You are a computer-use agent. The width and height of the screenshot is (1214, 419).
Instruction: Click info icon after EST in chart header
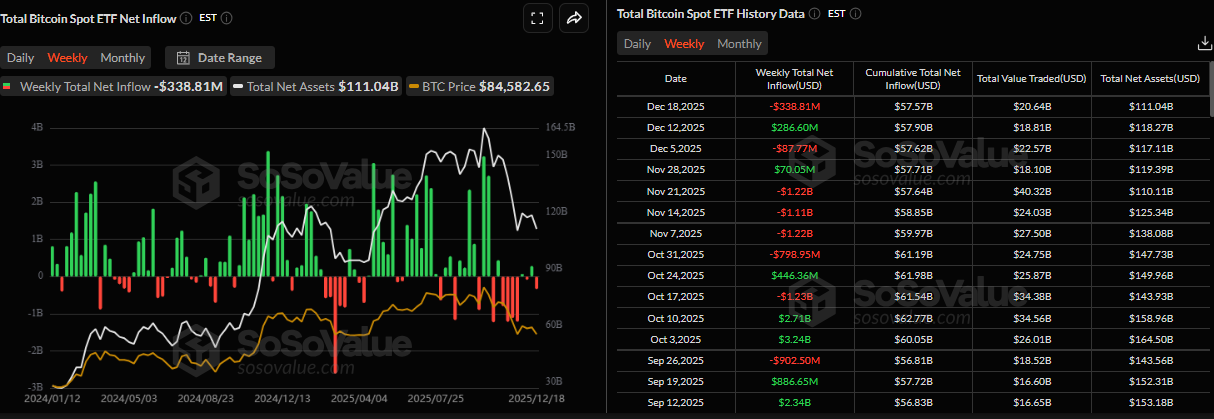coord(228,18)
